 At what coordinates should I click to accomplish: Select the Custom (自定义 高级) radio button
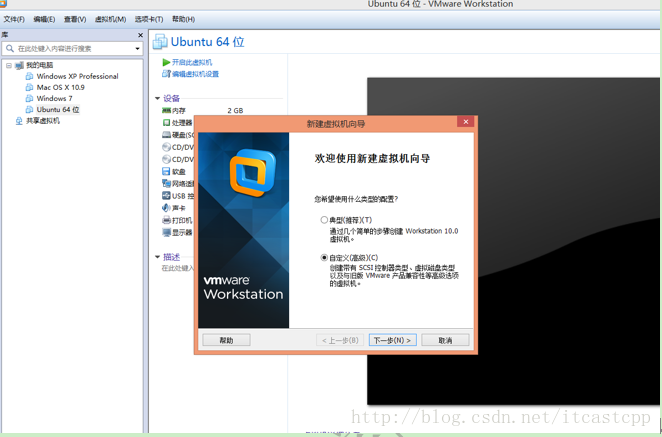click(324, 257)
